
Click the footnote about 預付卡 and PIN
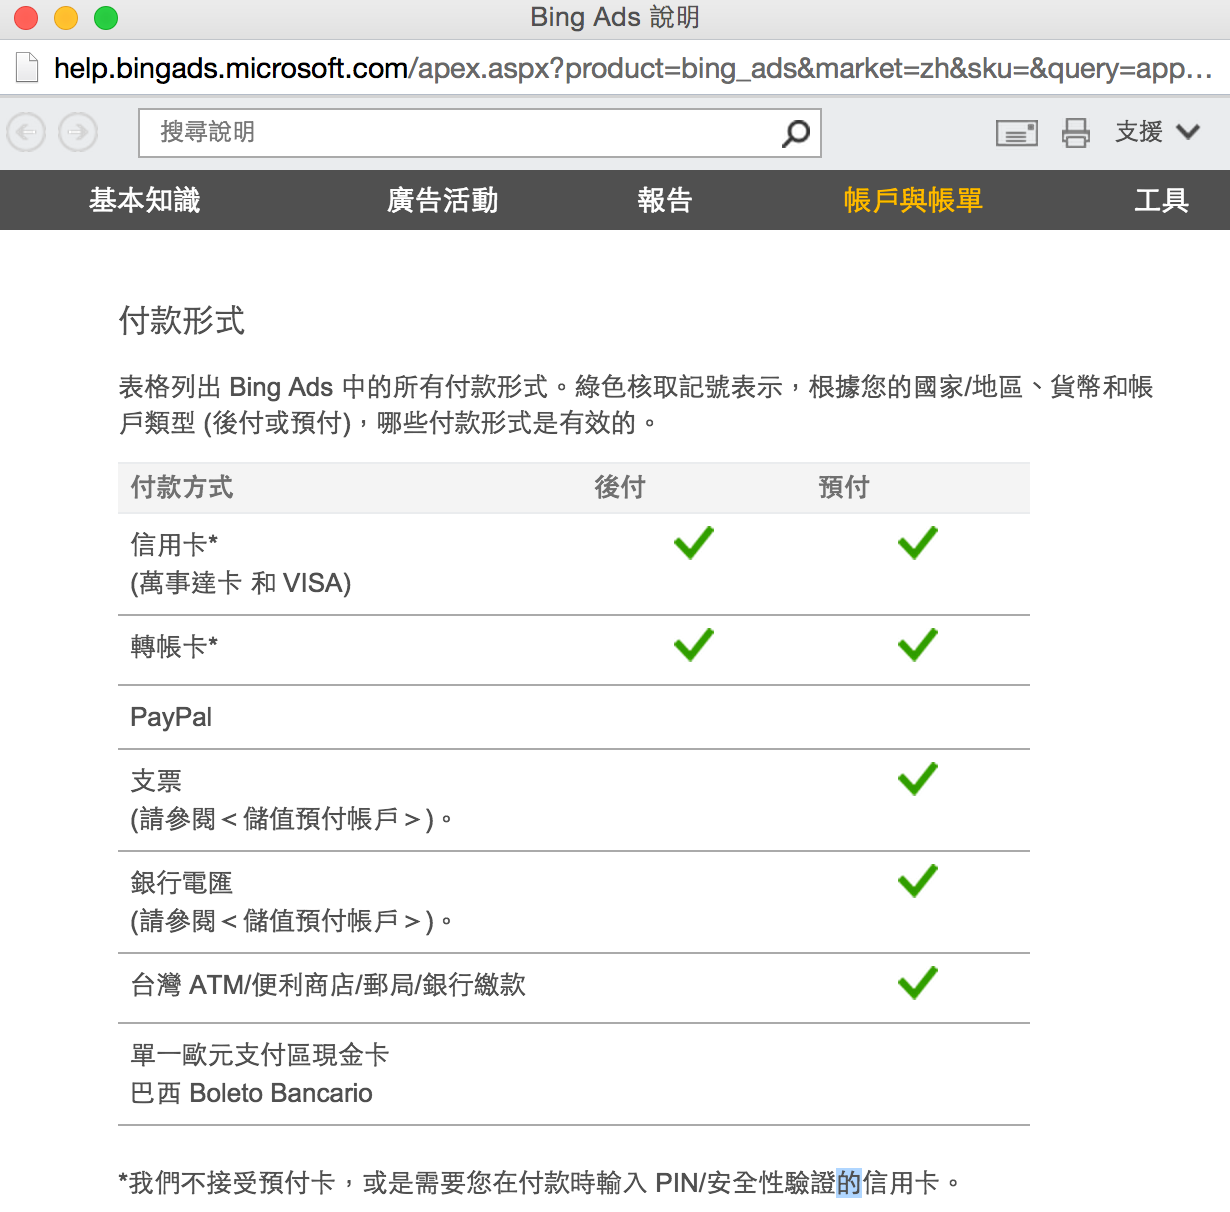[540, 1183]
